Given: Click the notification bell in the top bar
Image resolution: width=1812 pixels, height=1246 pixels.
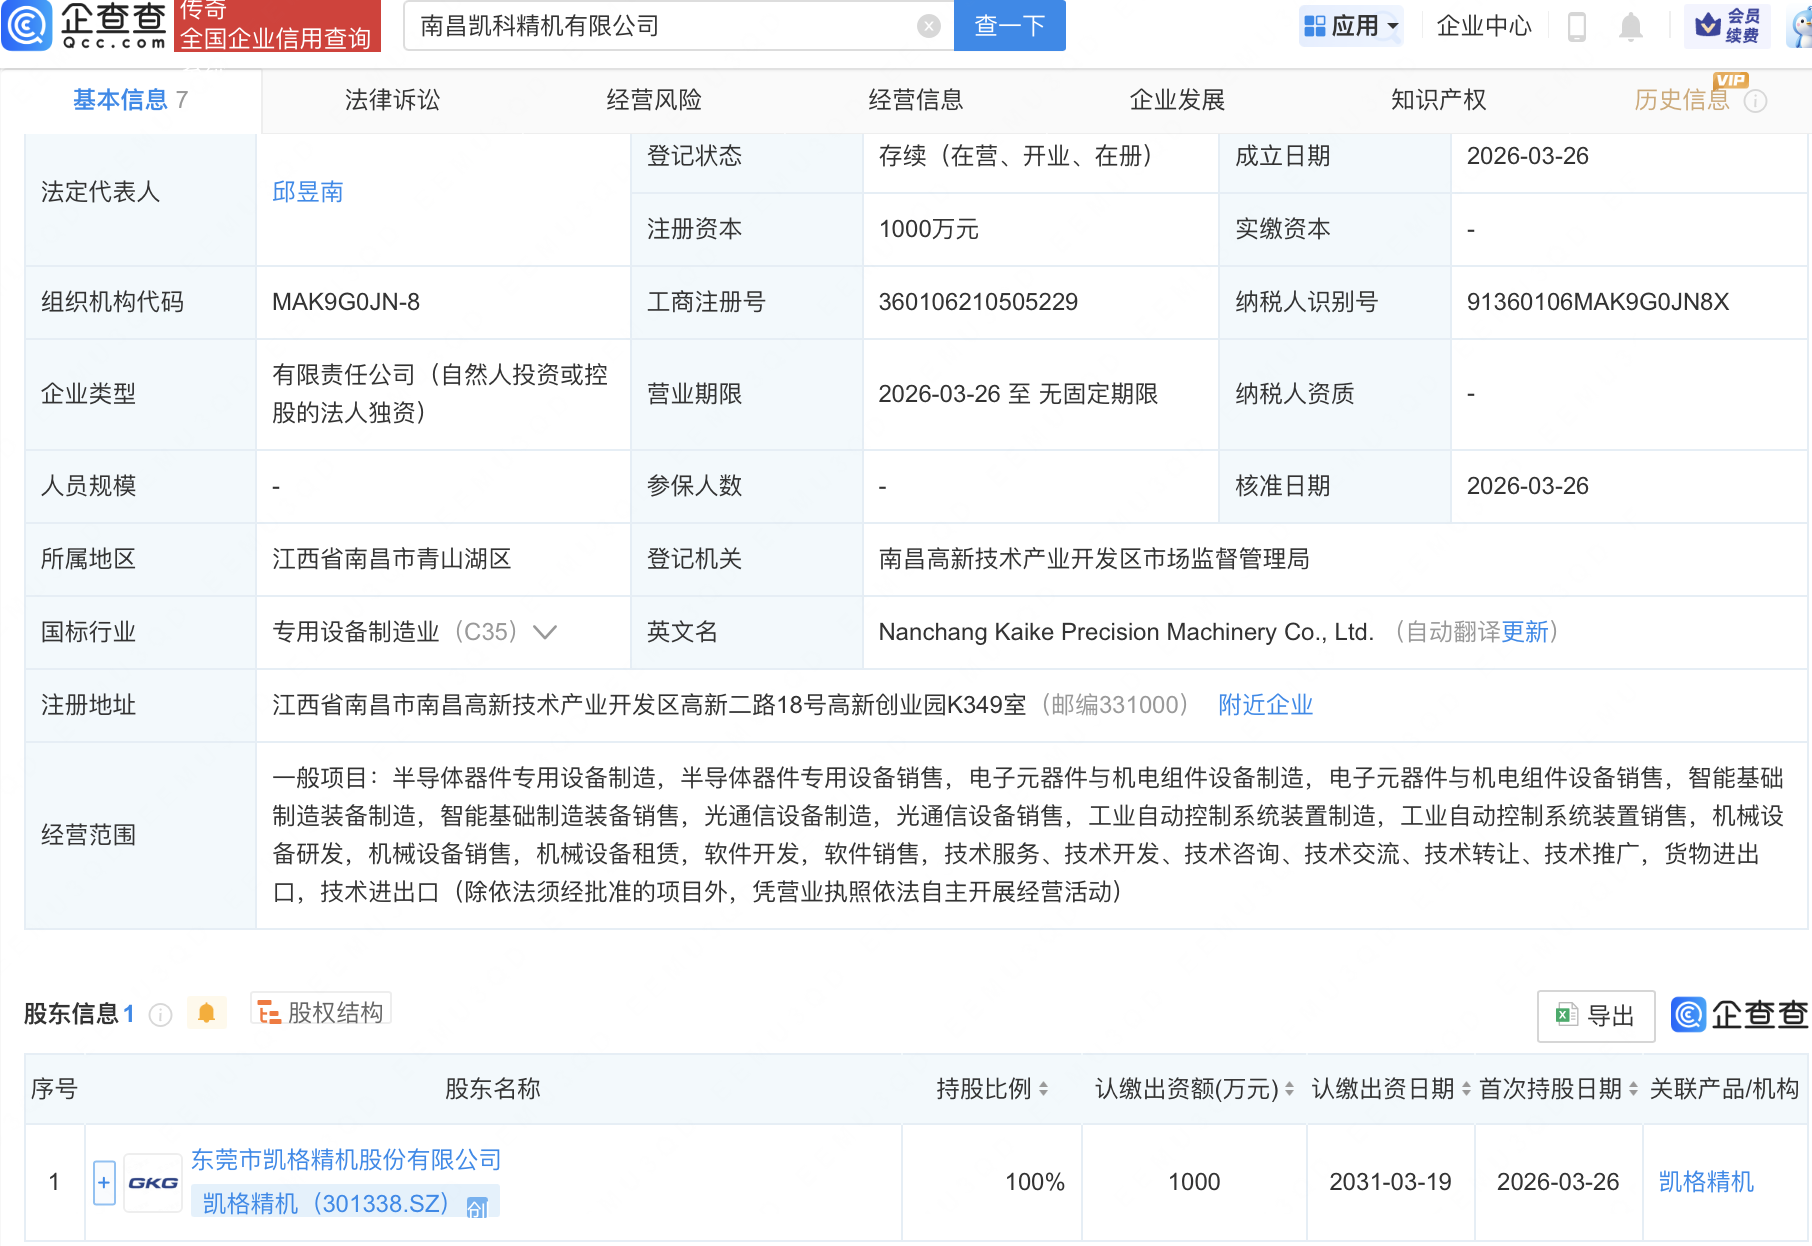Looking at the screenshot, I should [1630, 26].
